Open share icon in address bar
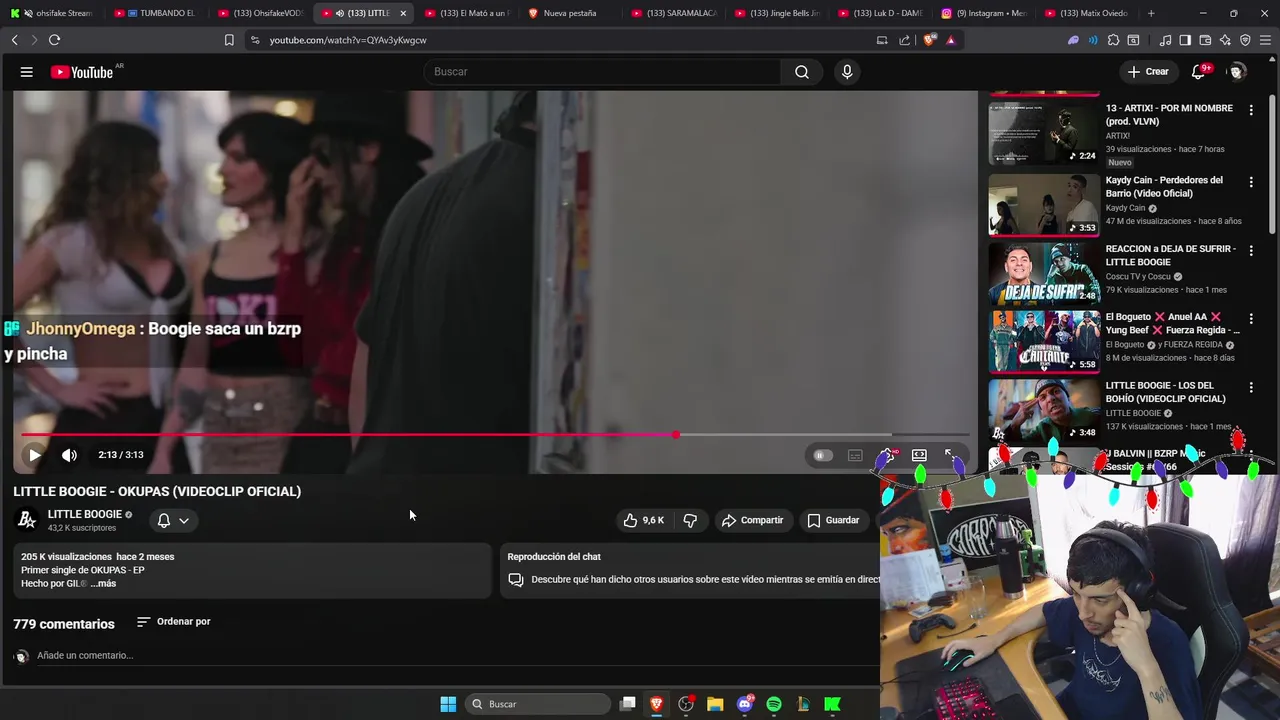 coord(905,40)
